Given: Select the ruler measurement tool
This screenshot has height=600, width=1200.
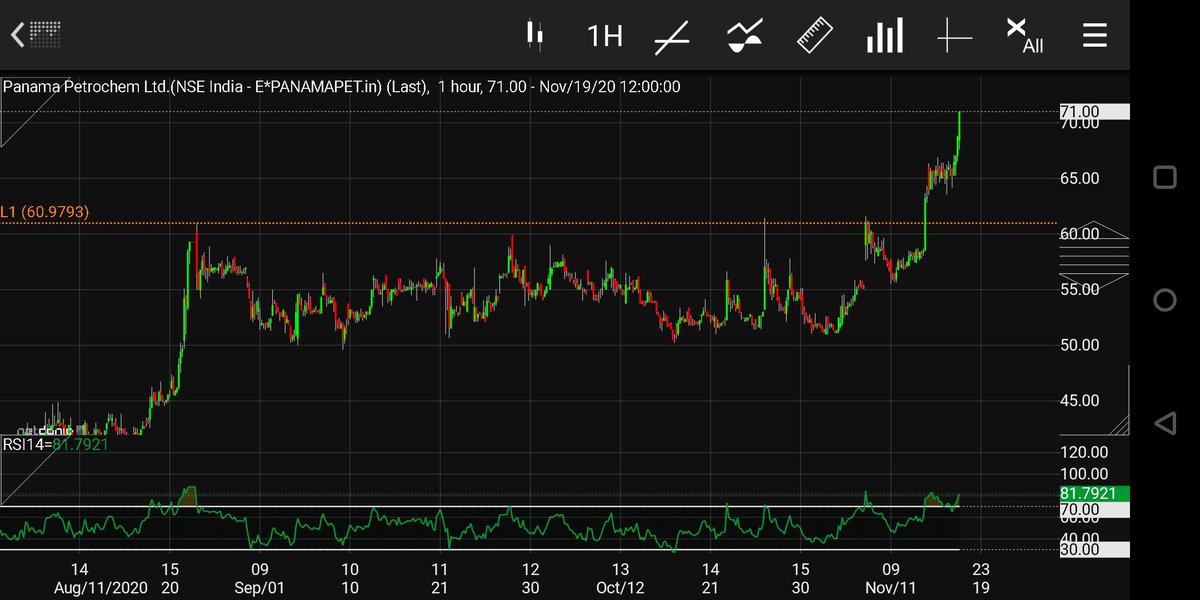Looking at the screenshot, I should pos(813,35).
